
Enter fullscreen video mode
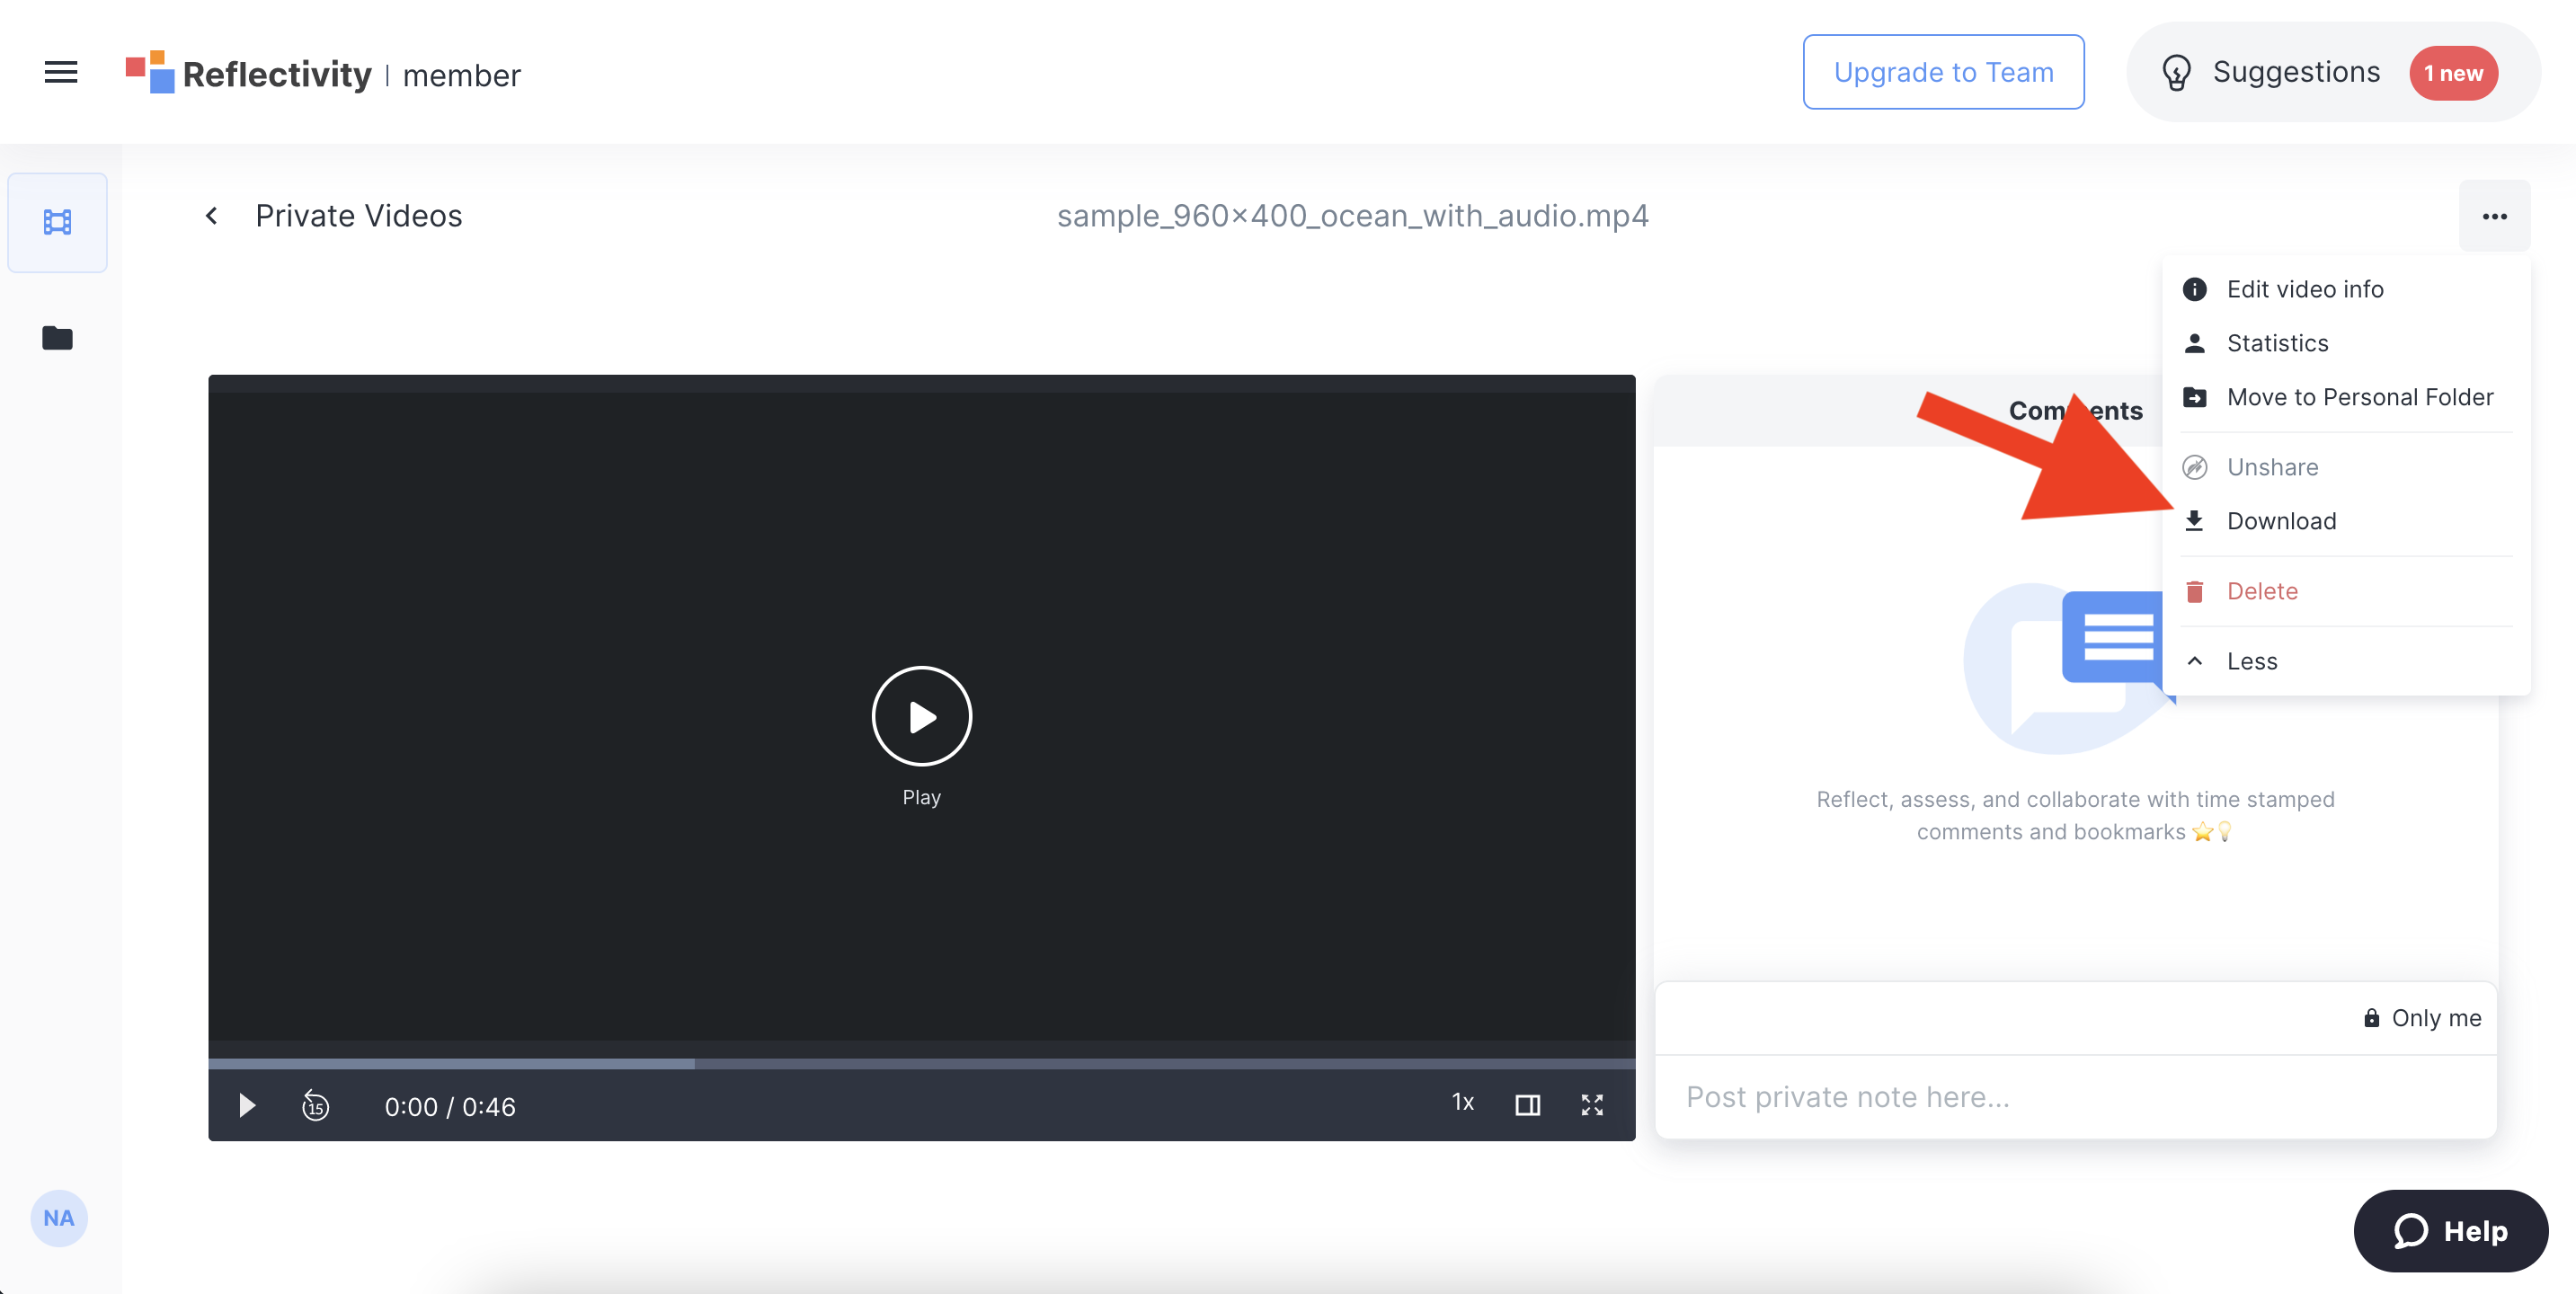point(1591,1104)
